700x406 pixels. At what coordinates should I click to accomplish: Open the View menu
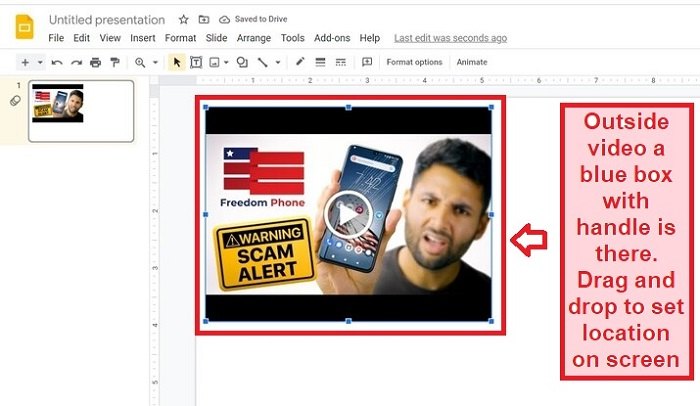point(110,38)
